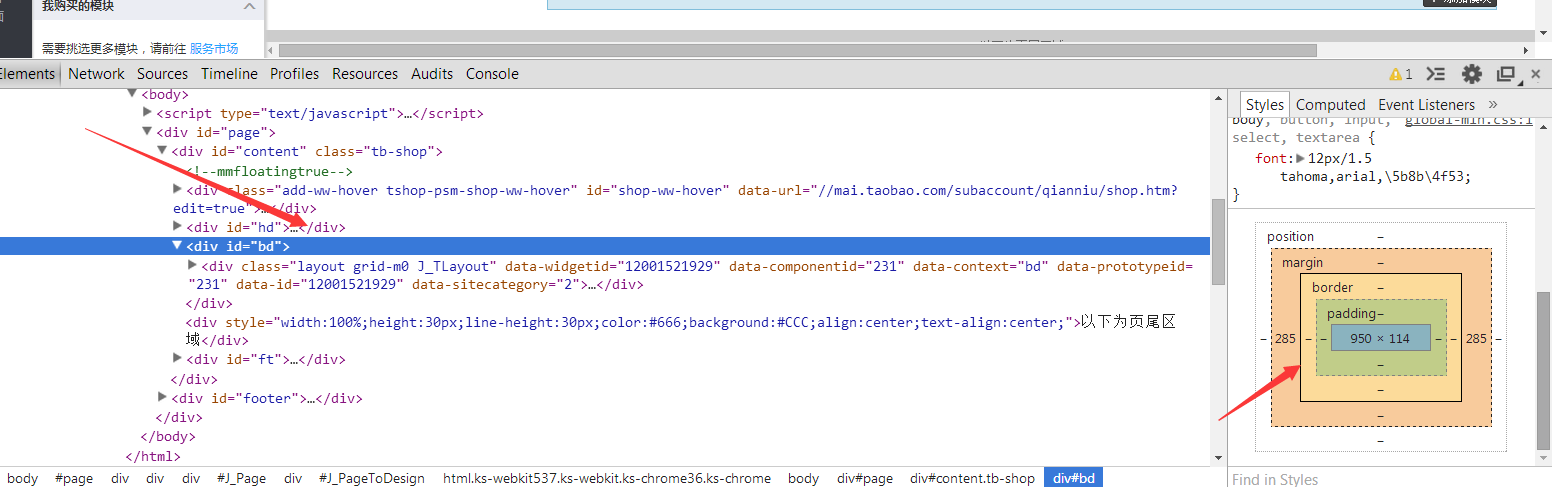Open the 服务市场 link
Viewport: 1552px width, 487px height.
tap(214, 48)
